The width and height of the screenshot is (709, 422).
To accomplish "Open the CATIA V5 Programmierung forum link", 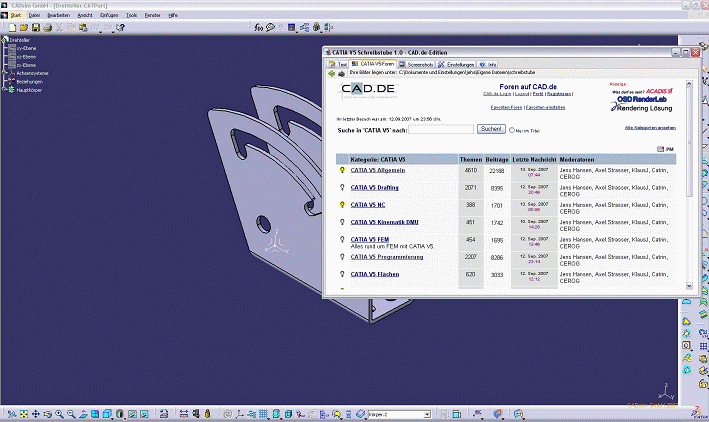I will coord(387,257).
